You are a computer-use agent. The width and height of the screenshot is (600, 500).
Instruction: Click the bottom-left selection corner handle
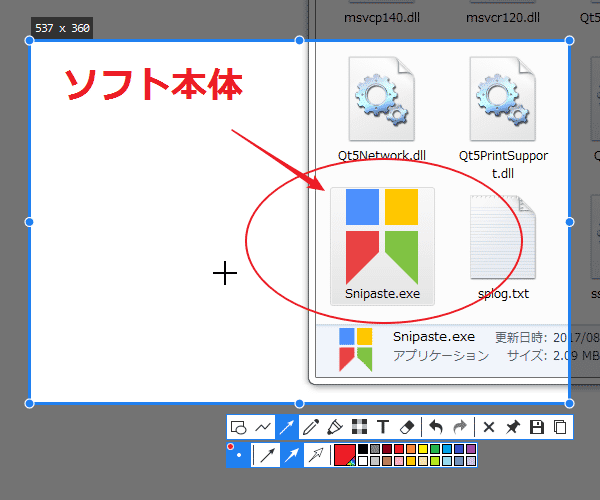tap(29, 403)
